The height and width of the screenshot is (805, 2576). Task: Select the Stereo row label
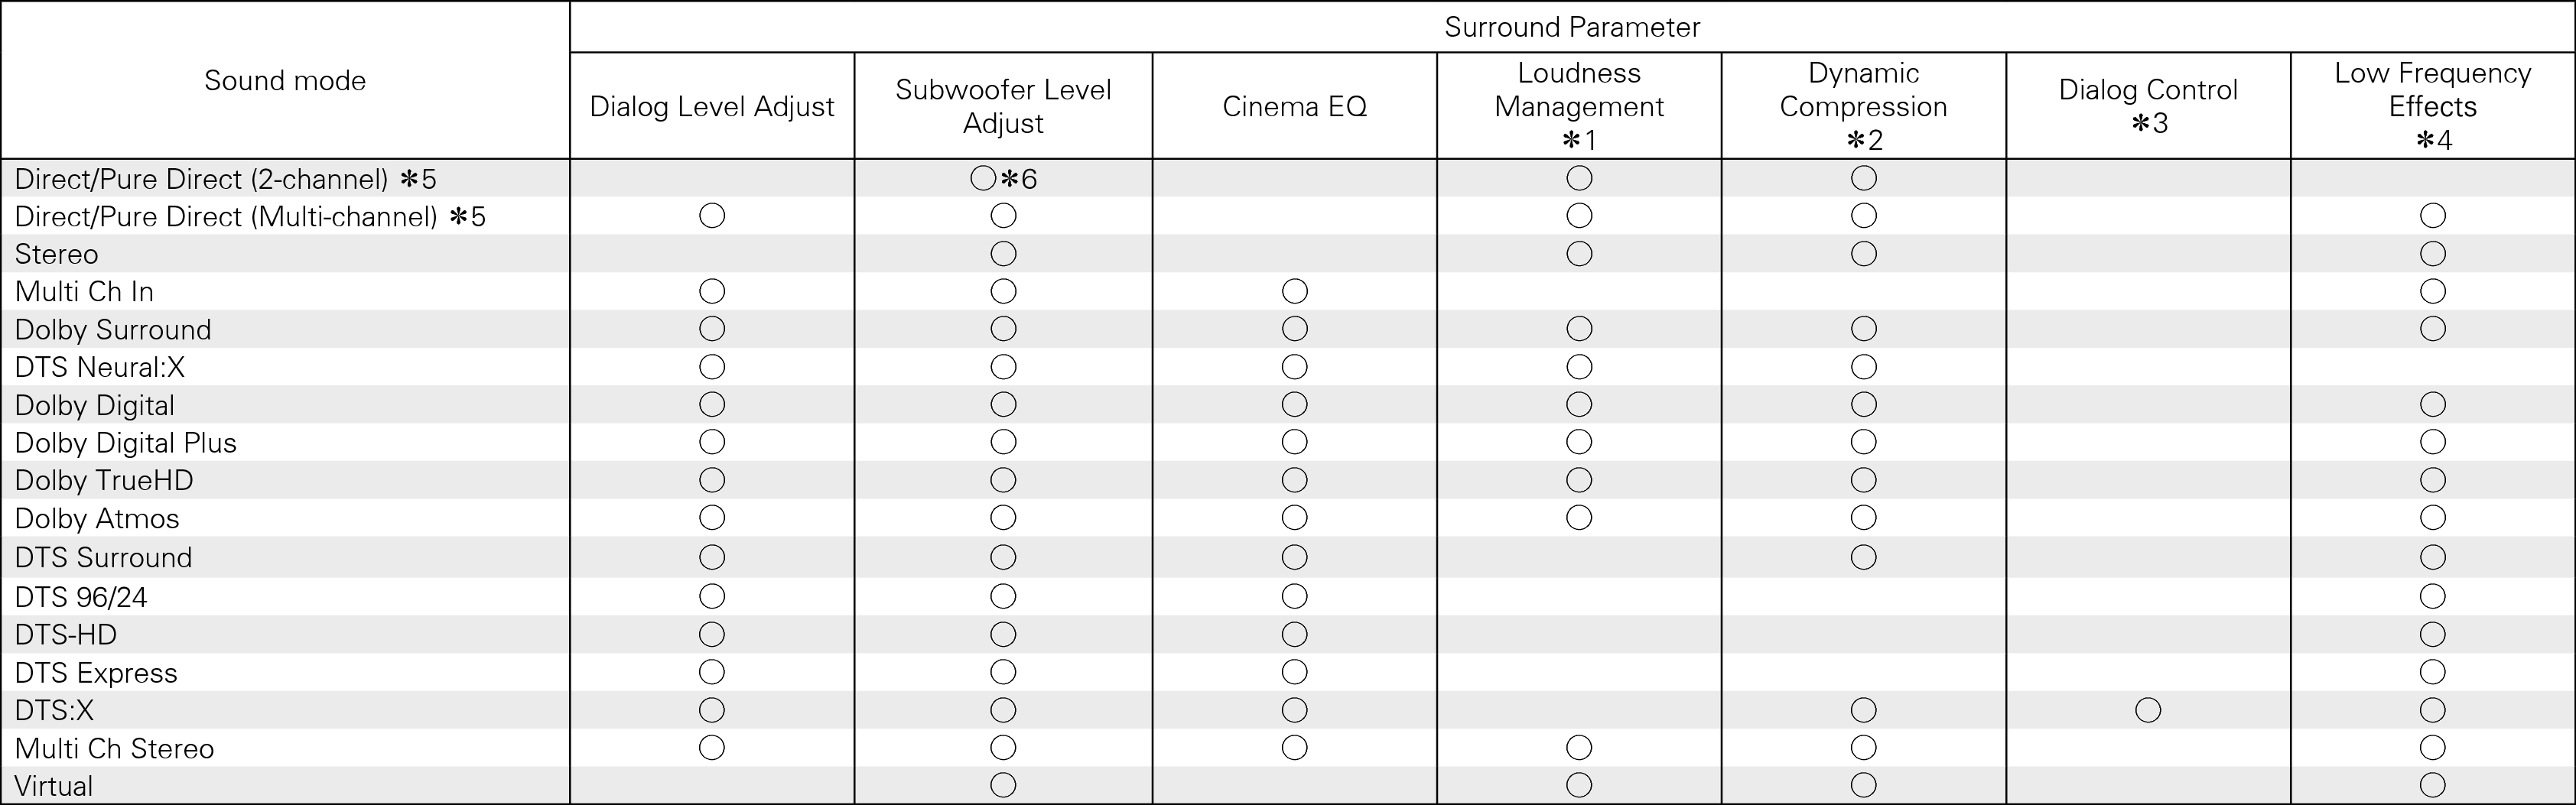(56, 254)
